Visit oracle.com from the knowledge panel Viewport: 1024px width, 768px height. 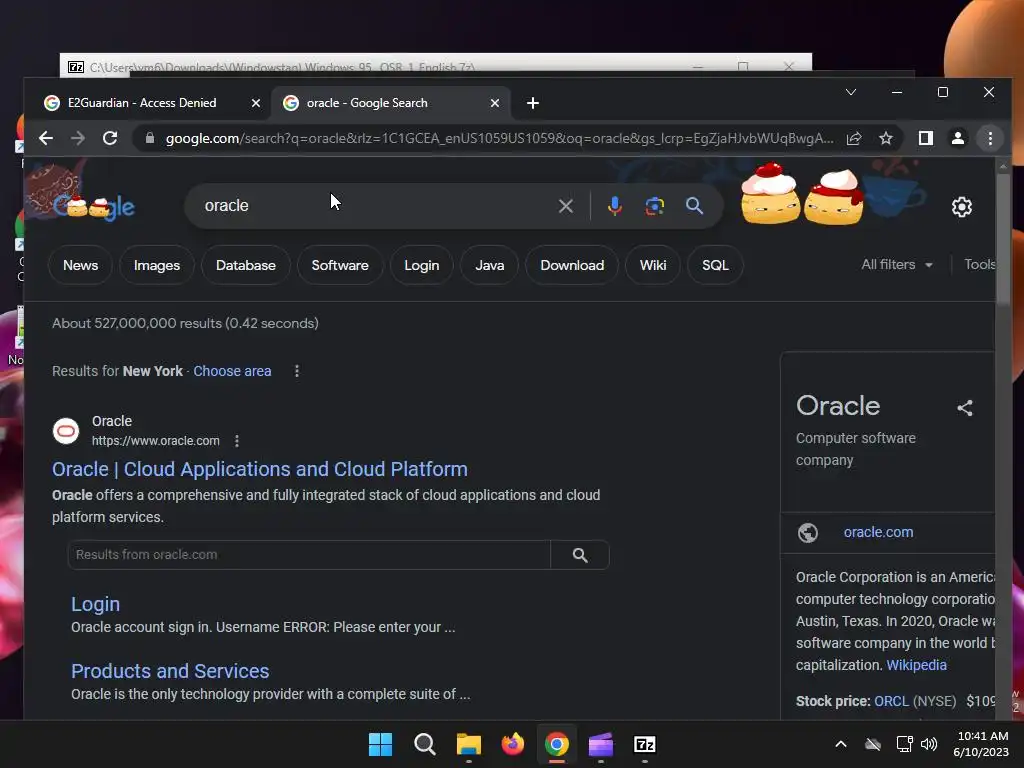point(878,532)
